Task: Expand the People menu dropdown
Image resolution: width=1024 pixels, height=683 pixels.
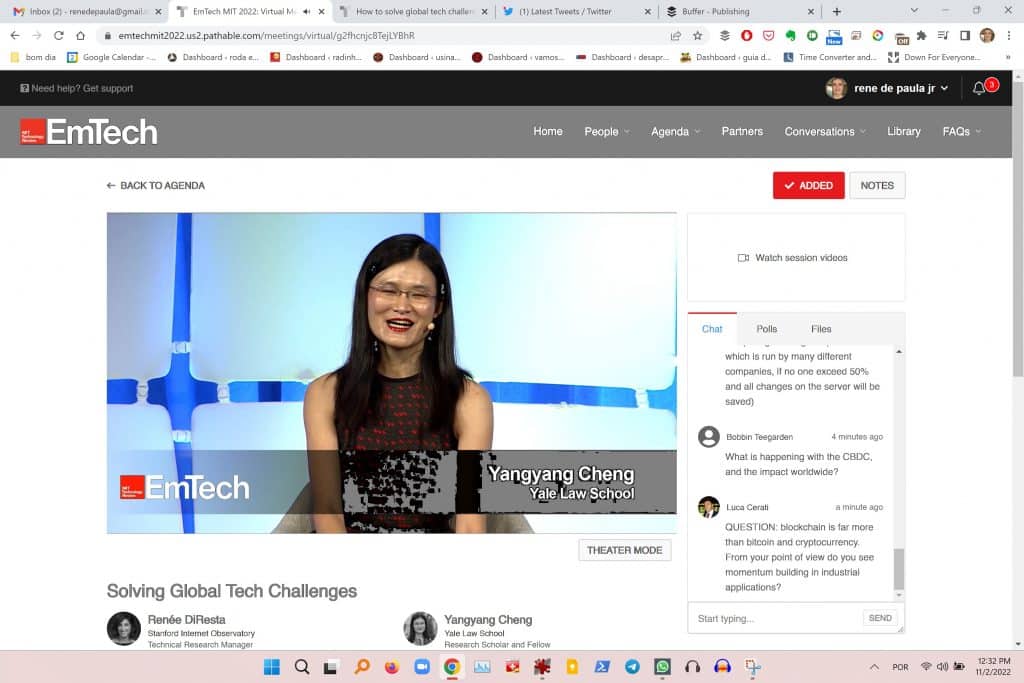Action: click(606, 131)
